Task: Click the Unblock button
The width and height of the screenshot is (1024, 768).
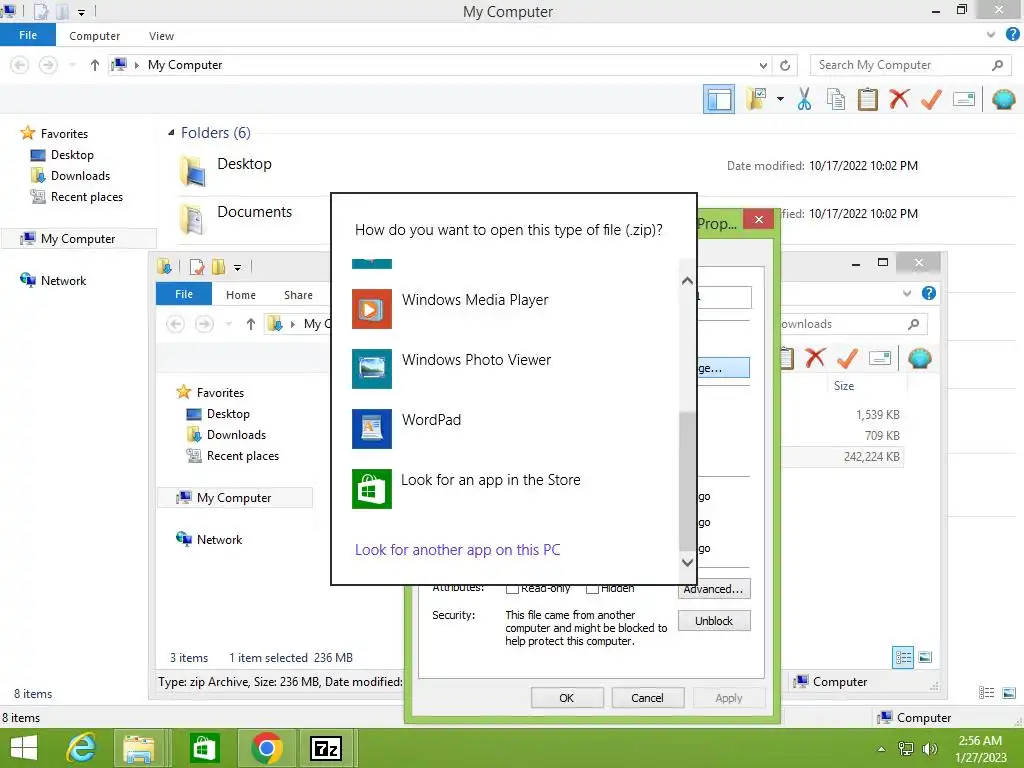Action: click(x=714, y=621)
